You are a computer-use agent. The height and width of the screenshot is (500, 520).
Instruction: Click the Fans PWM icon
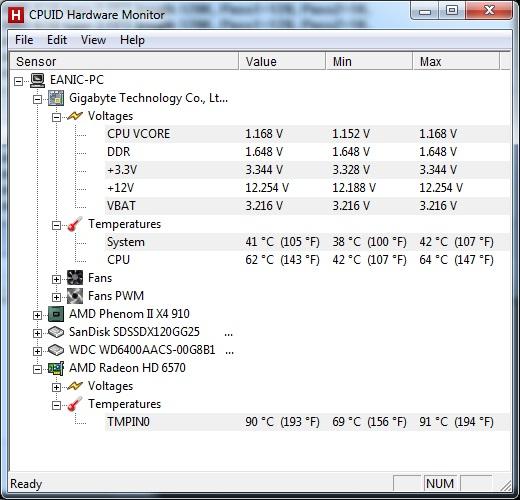75,296
